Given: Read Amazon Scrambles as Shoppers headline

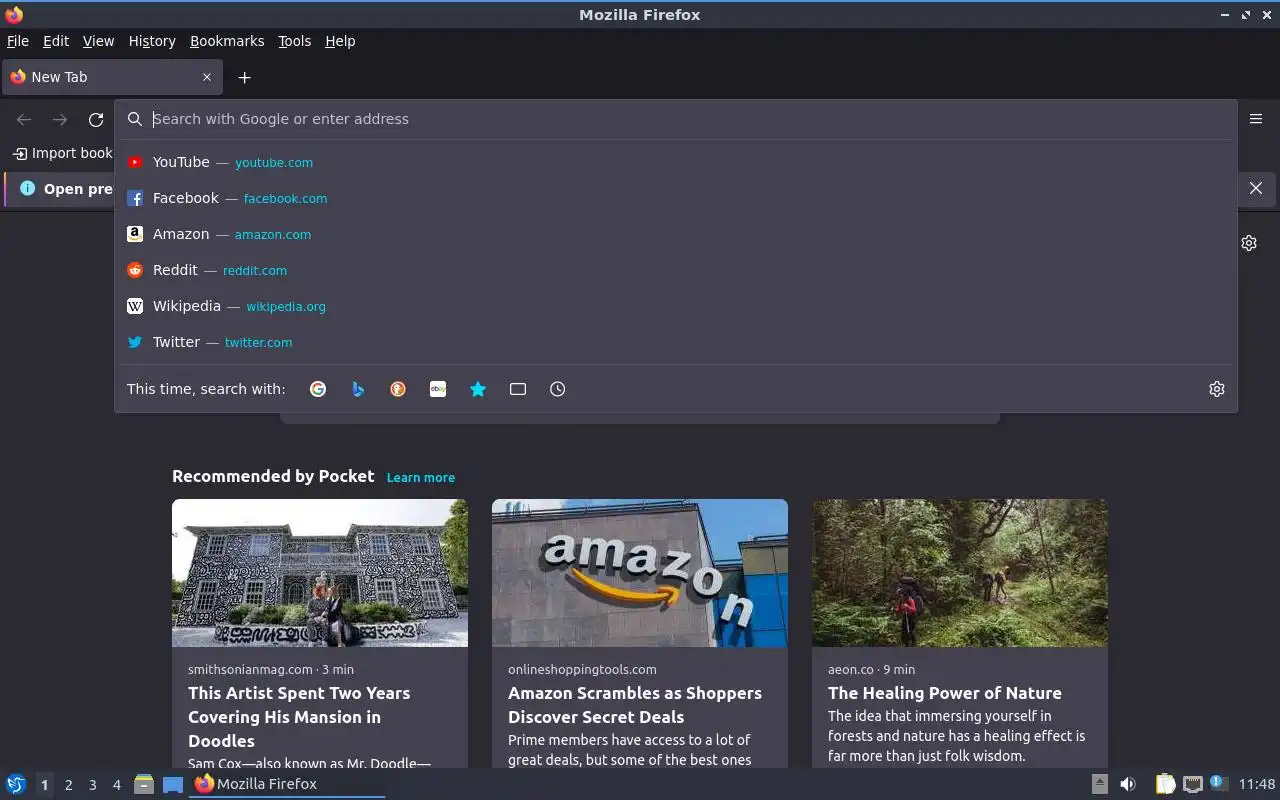Looking at the screenshot, I should tap(635, 705).
